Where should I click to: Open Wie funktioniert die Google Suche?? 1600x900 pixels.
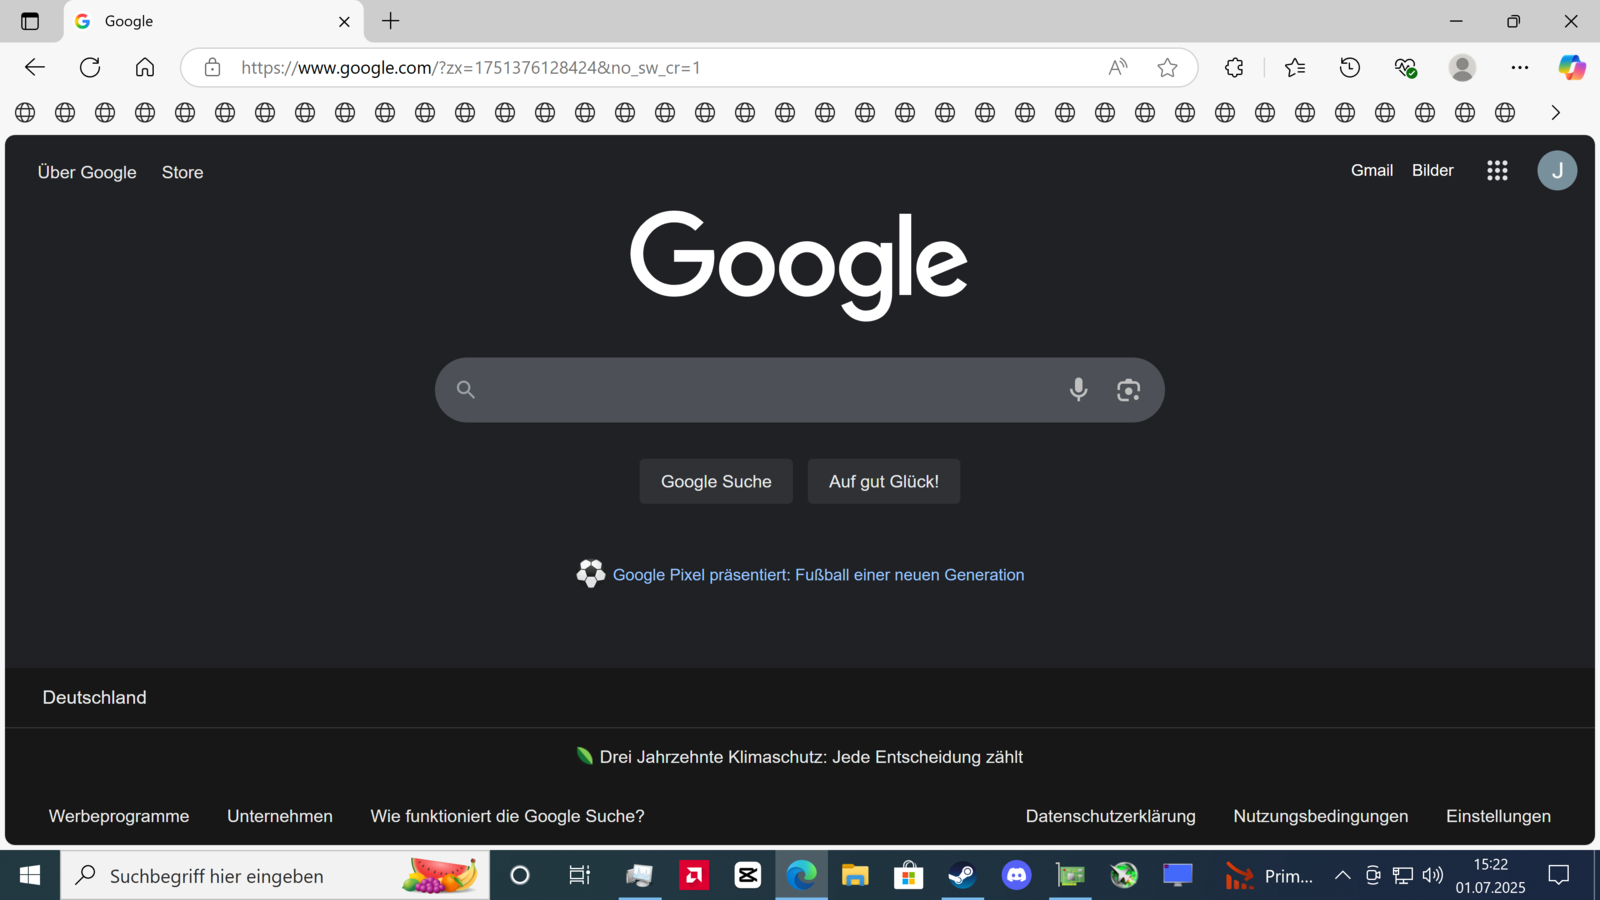point(507,816)
